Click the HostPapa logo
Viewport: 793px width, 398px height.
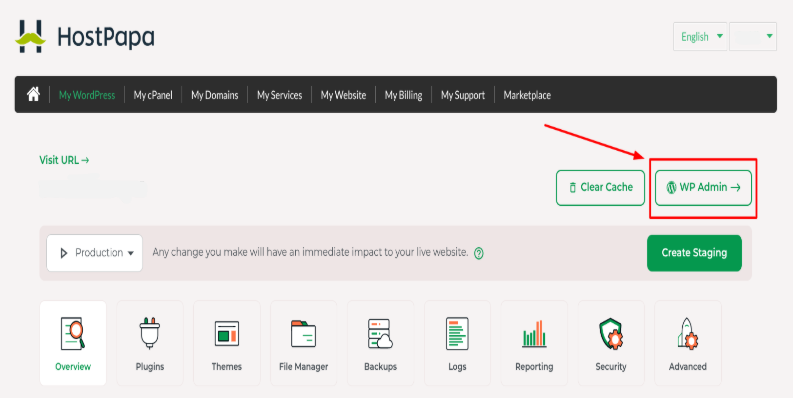[85, 36]
